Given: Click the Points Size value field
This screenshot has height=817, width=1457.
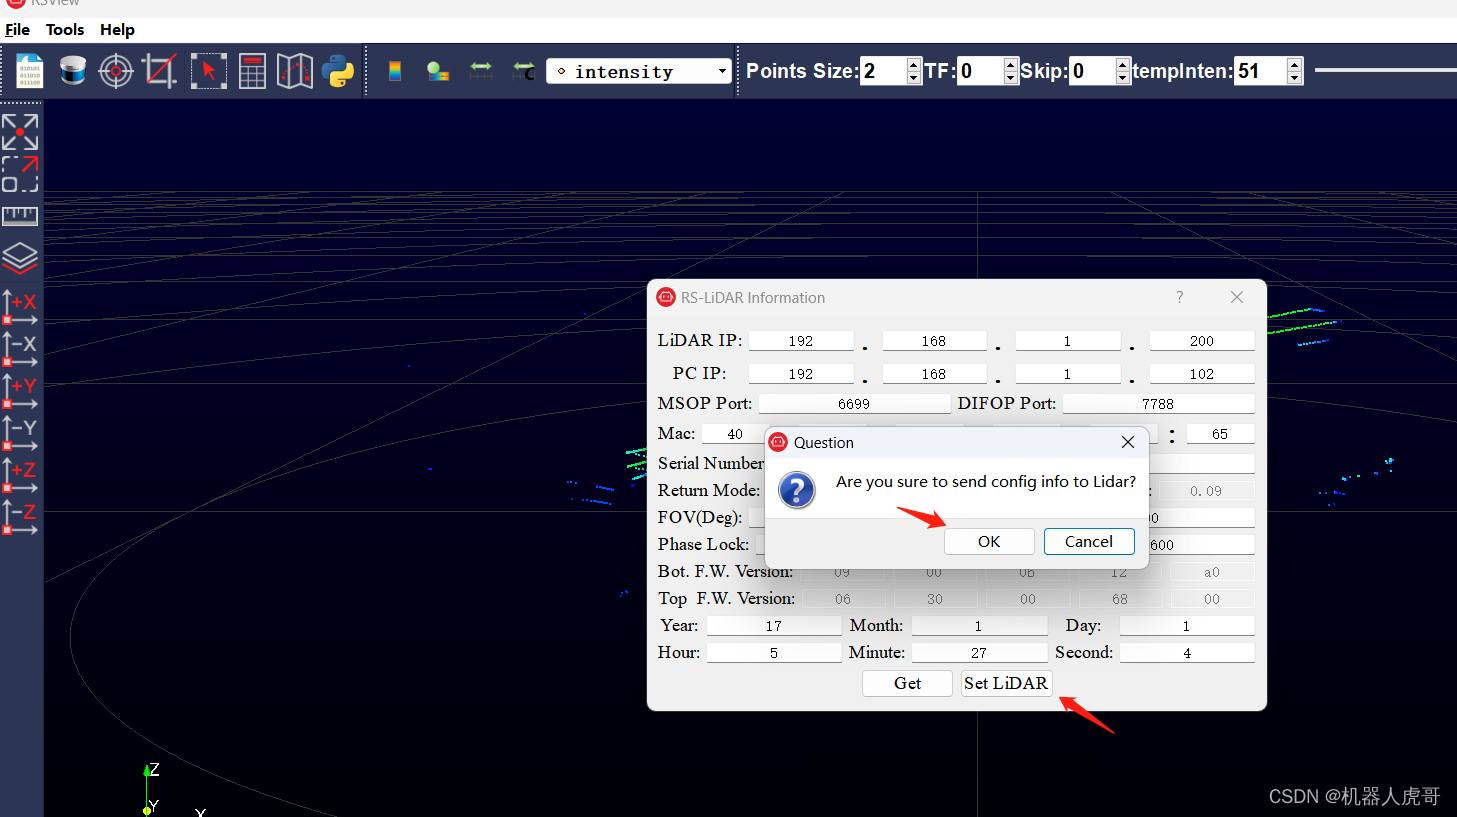Looking at the screenshot, I should tap(883, 71).
